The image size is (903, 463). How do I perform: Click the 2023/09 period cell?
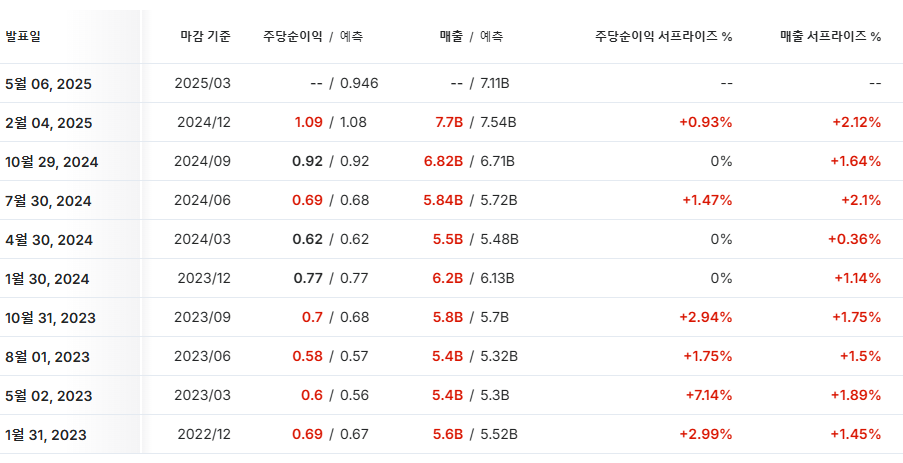point(202,317)
